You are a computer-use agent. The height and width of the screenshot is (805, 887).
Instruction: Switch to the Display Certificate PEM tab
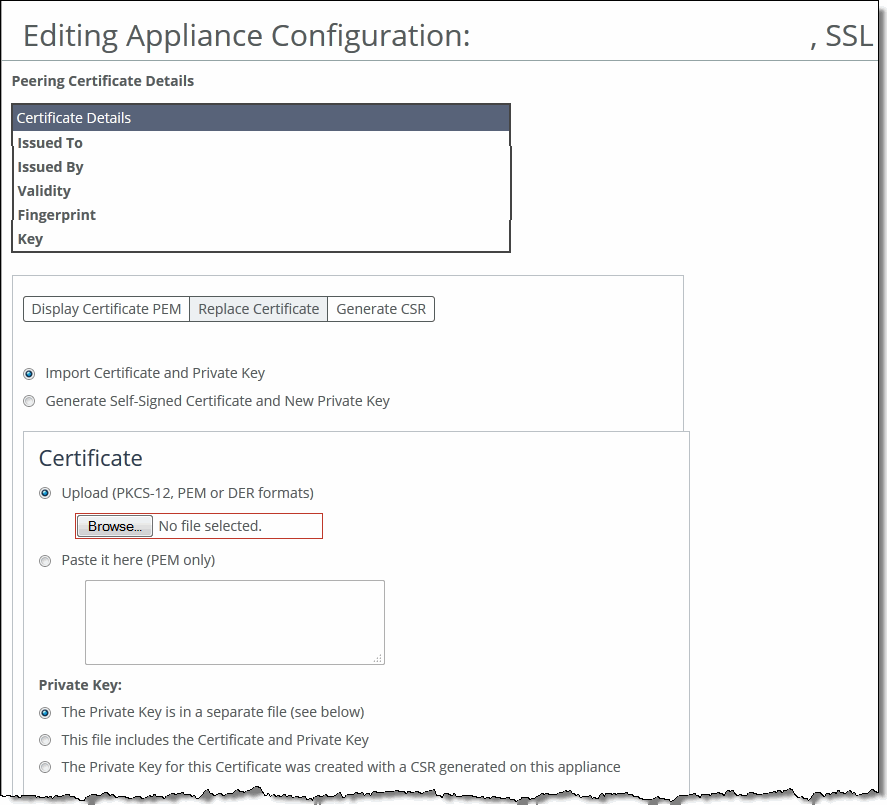click(x=106, y=309)
